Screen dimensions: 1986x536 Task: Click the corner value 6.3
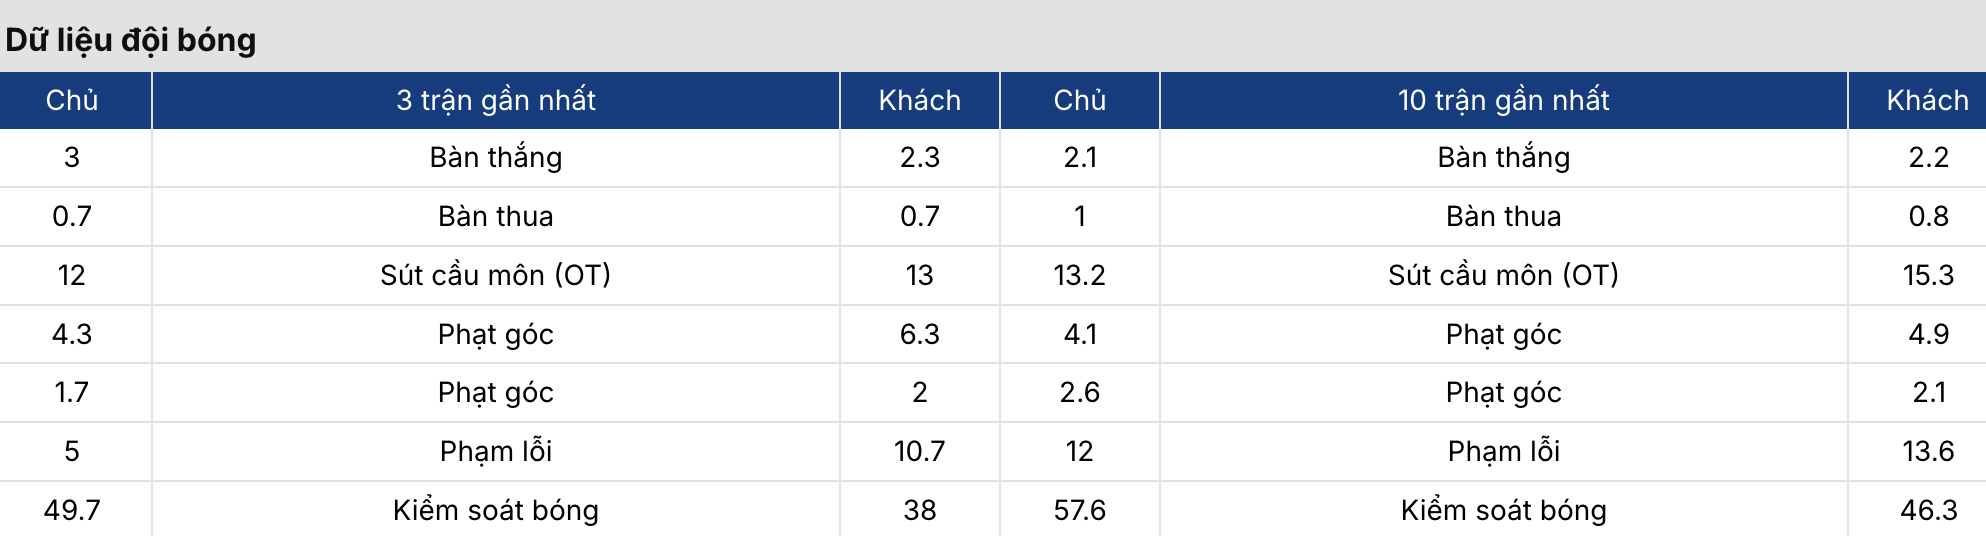point(920,334)
